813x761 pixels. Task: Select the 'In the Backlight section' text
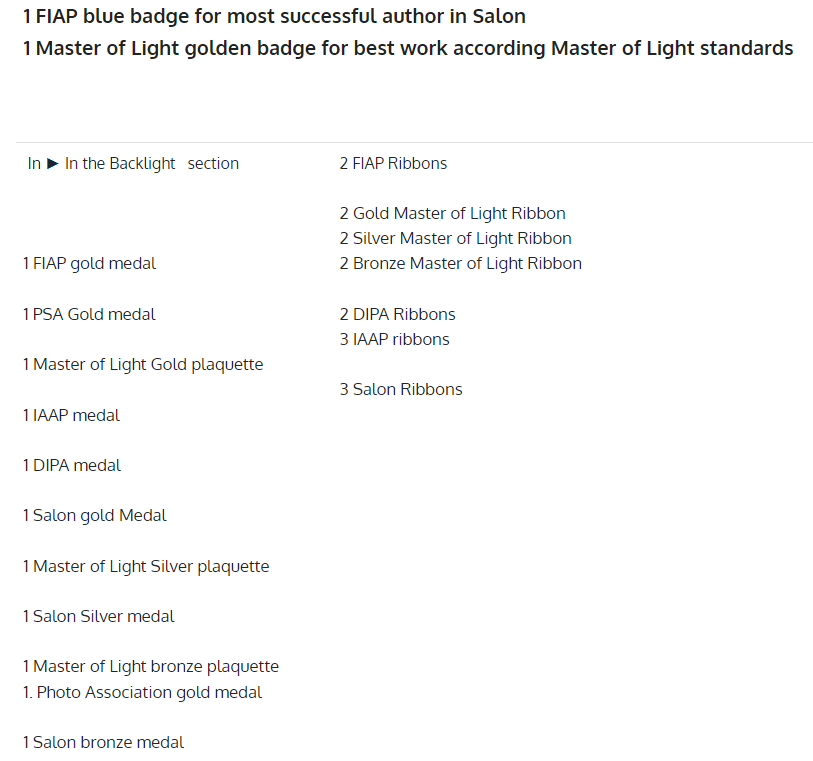[x=152, y=164]
